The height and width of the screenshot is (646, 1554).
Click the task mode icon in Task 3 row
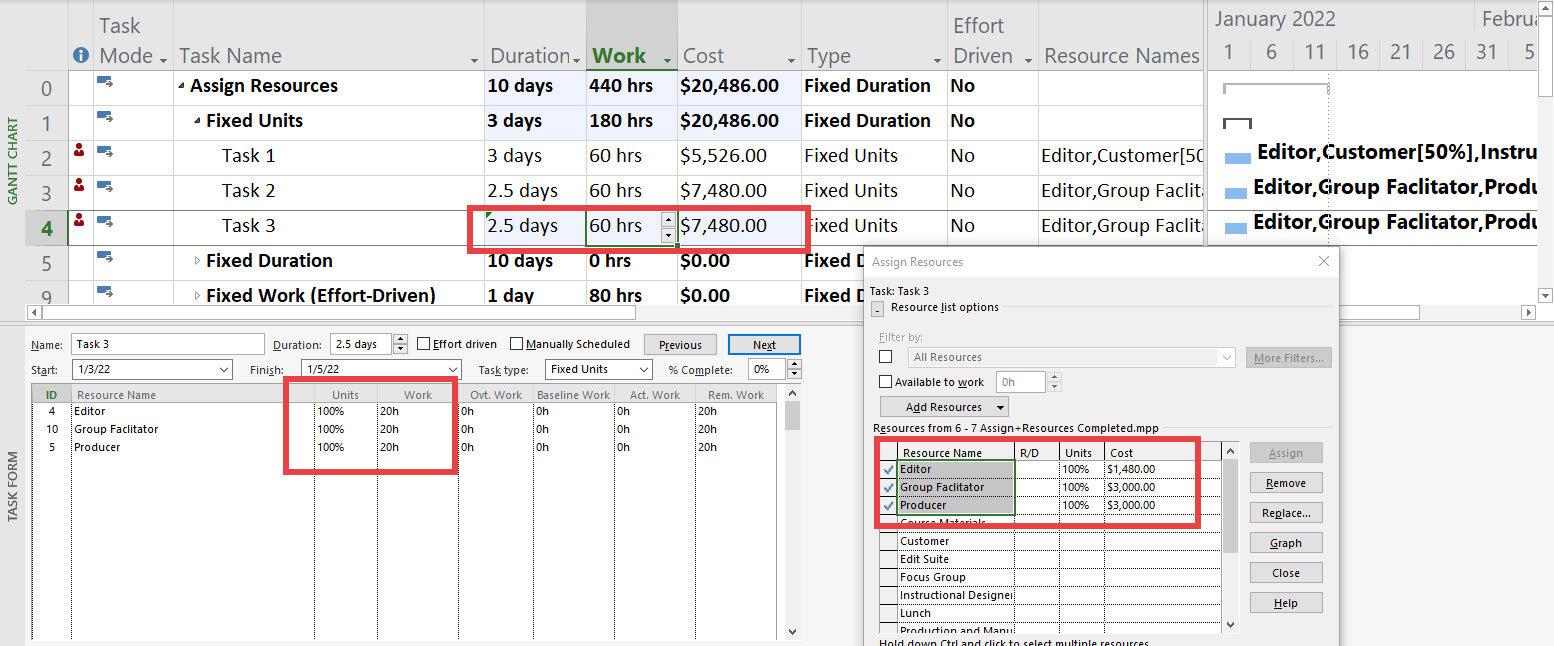[x=104, y=223]
